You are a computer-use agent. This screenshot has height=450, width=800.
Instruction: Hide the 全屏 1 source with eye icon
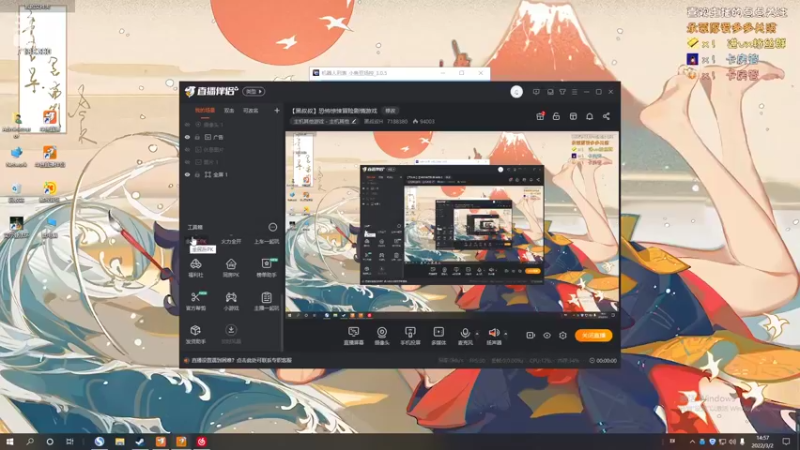click(187, 174)
